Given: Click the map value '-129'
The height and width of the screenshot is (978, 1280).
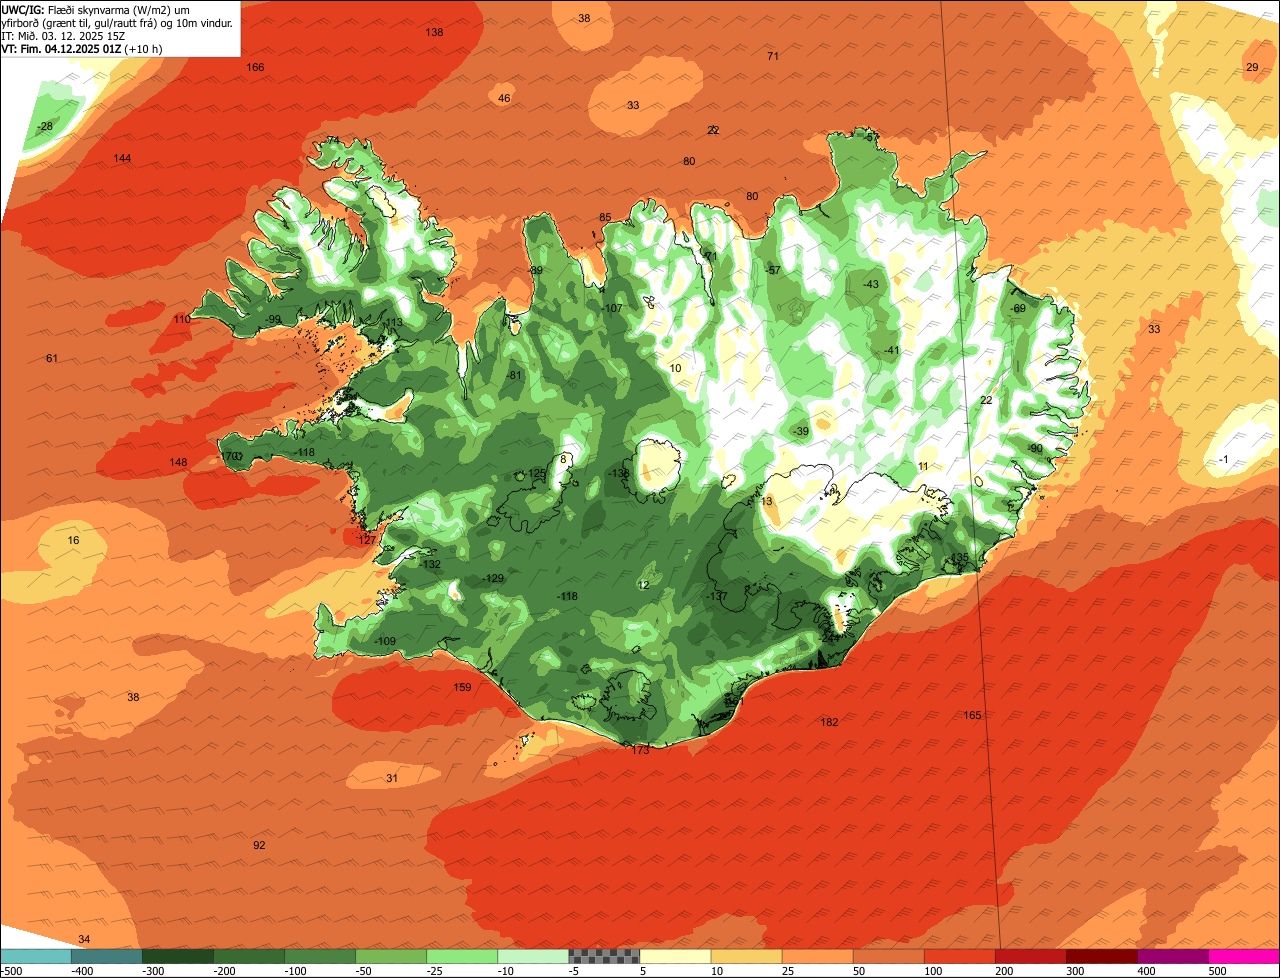Looking at the screenshot, I should coord(493,578).
